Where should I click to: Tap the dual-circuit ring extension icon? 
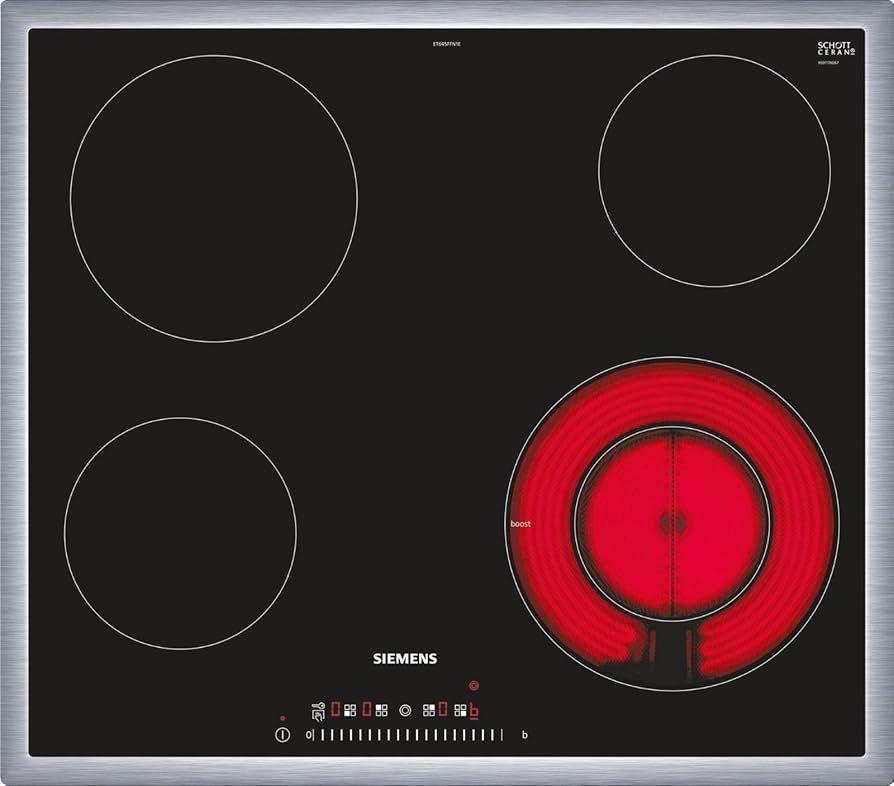[404, 711]
